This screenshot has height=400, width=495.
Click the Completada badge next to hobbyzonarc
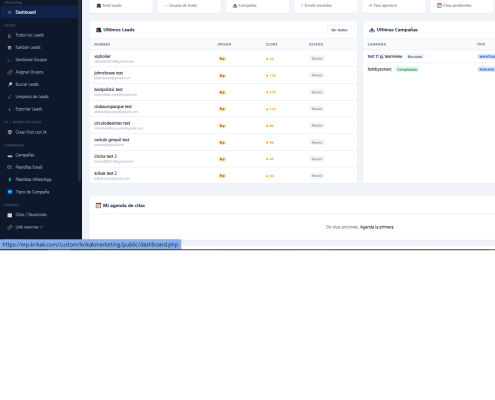(407, 69)
